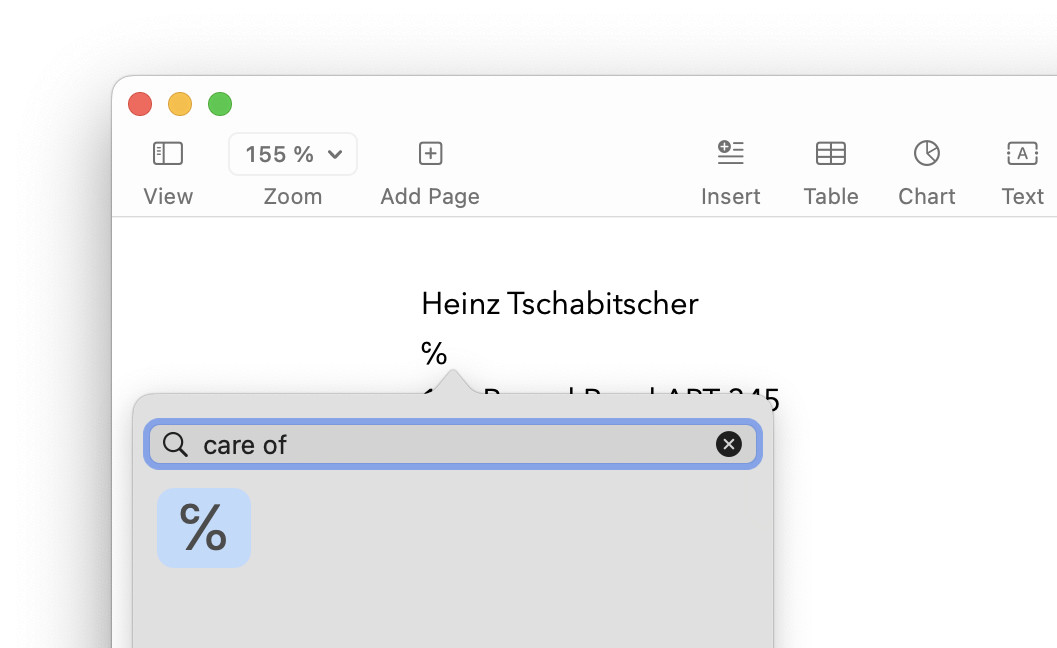This screenshot has width=1057, height=648.
Task: Click the ℅ symbol in the document
Action: pyautogui.click(x=434, y=353)
